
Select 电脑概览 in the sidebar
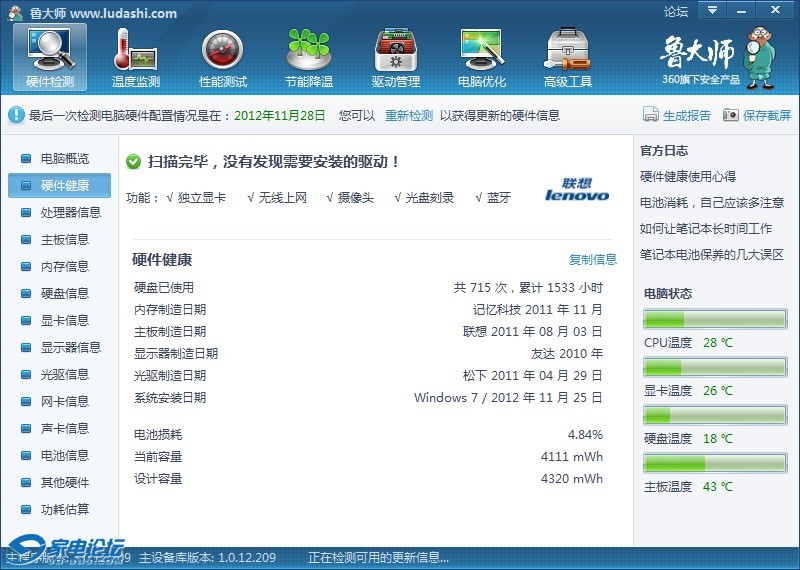pyautogui.click(x=64, y=158)
